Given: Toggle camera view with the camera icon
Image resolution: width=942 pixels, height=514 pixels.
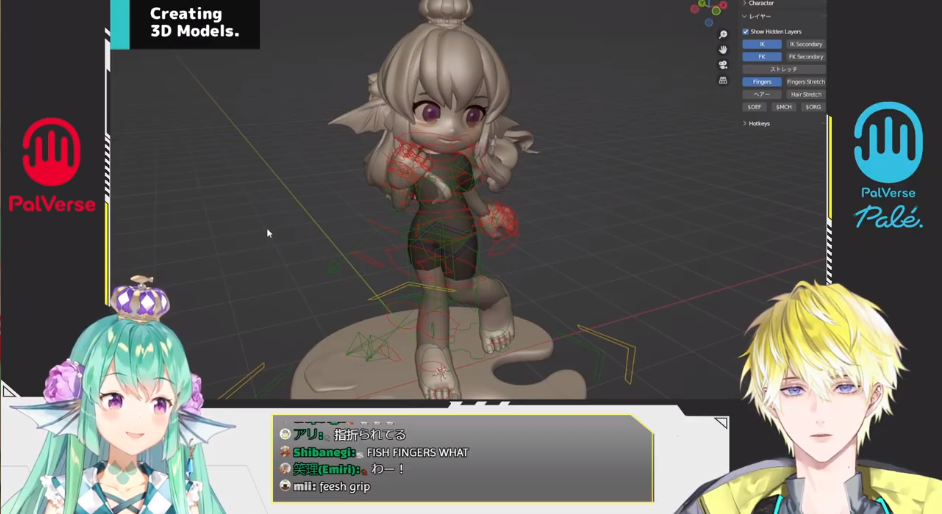Looking at the screenshot, I should point(723,65).
